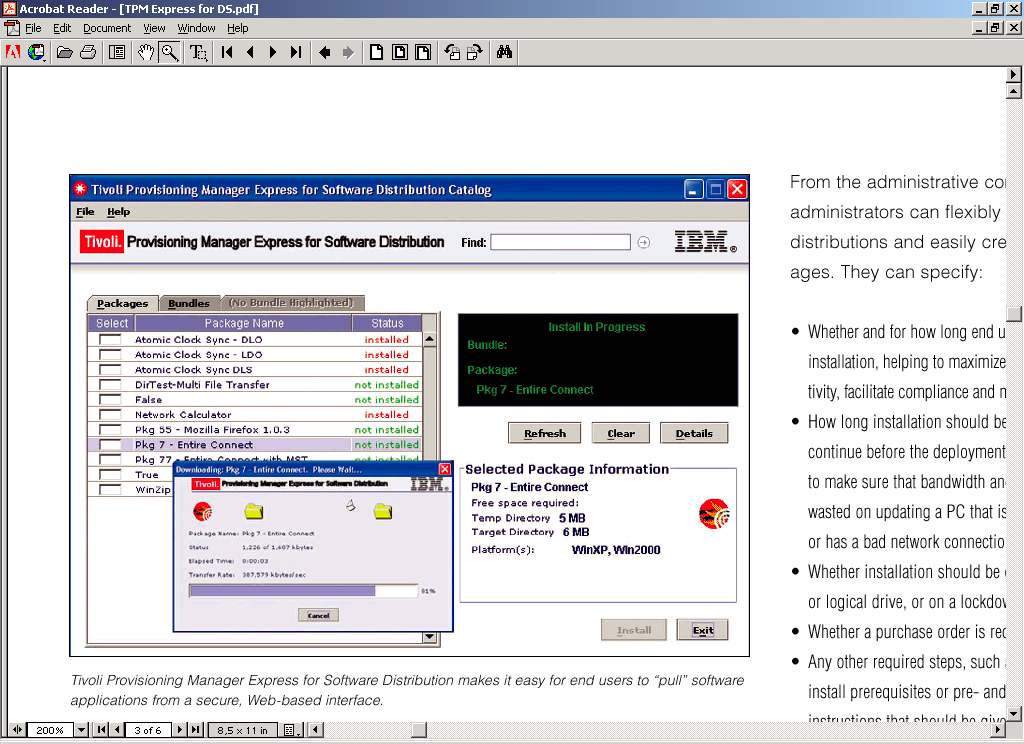Viewport: 1024px width, 744px height.
Task: Open document pane menu triangle above scrollbar
Action: pyautogui.click(x=1014, y=74)
